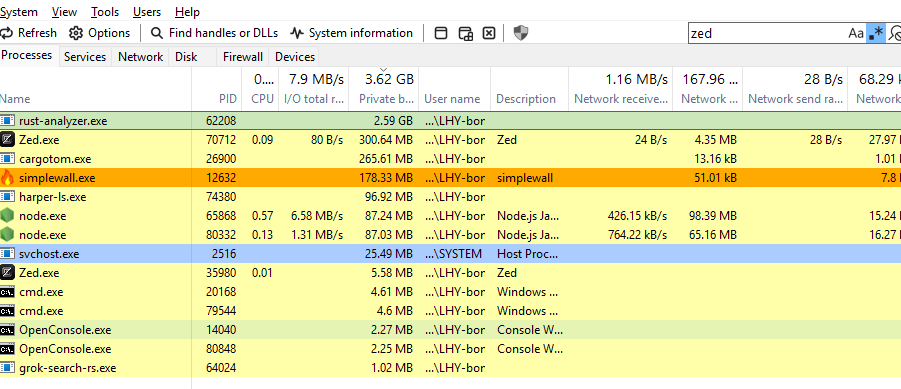Click the Zed.exe icon for PID 35980

pos(7,272)
